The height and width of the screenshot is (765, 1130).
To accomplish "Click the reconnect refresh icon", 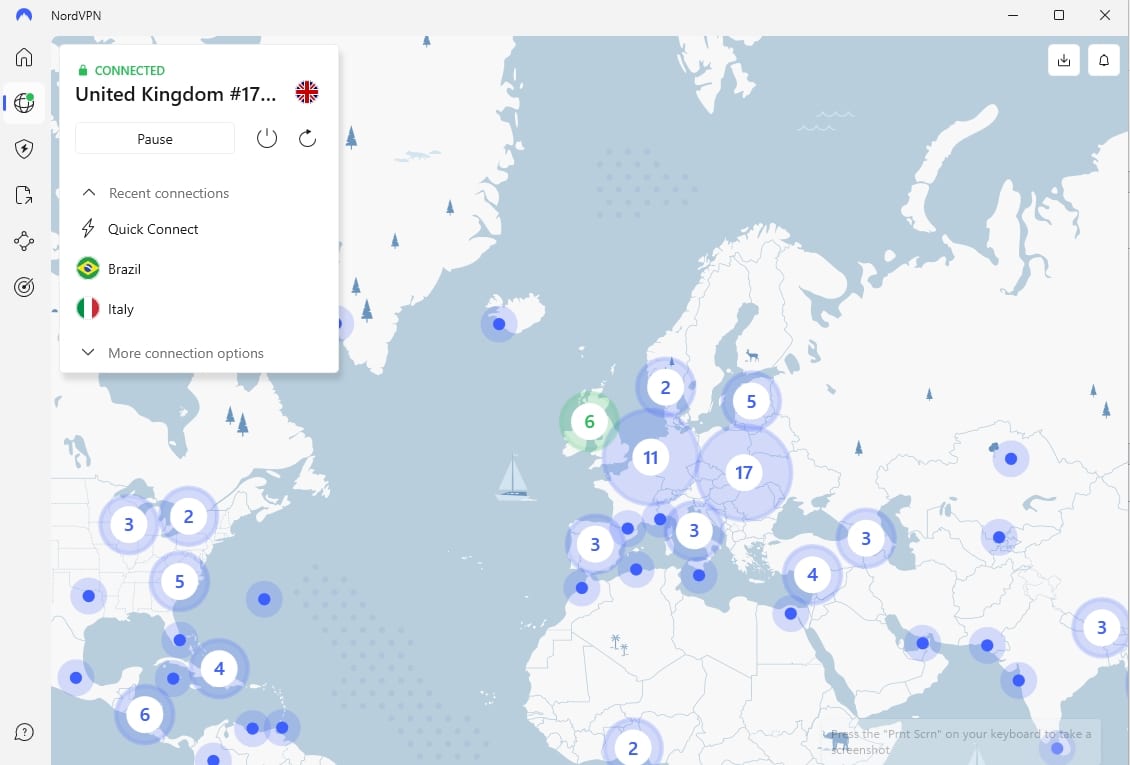I will 308,138.
